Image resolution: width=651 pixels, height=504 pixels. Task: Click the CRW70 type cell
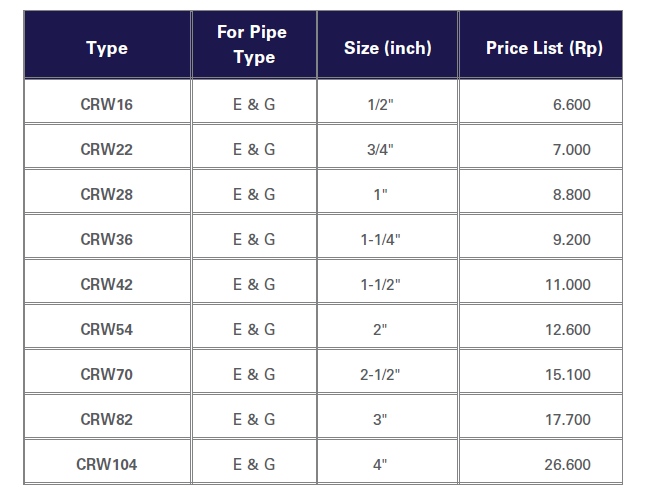107,374
